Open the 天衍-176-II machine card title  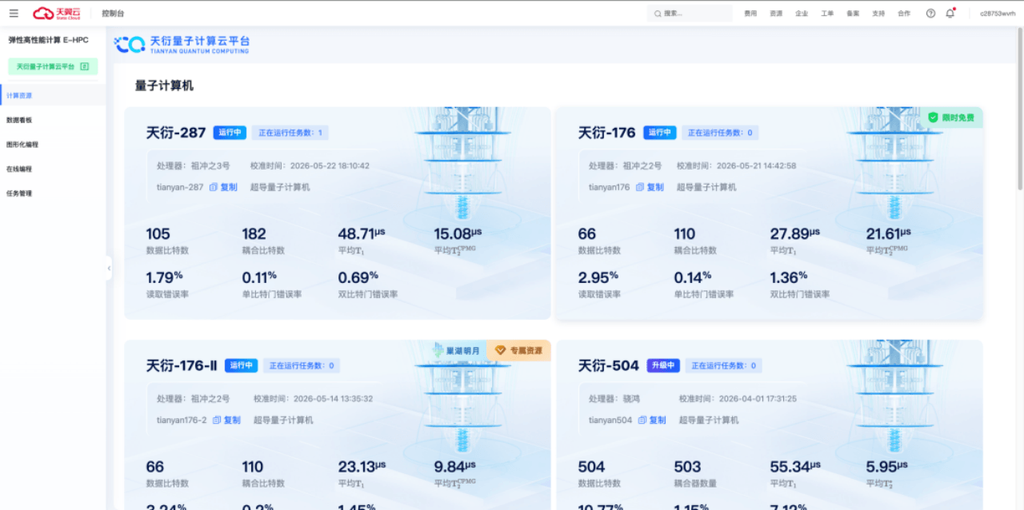click(181, 366)
